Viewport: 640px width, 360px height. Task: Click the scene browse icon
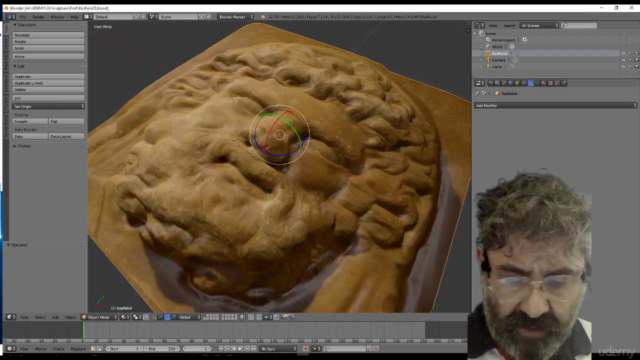(x=152, y=17)
